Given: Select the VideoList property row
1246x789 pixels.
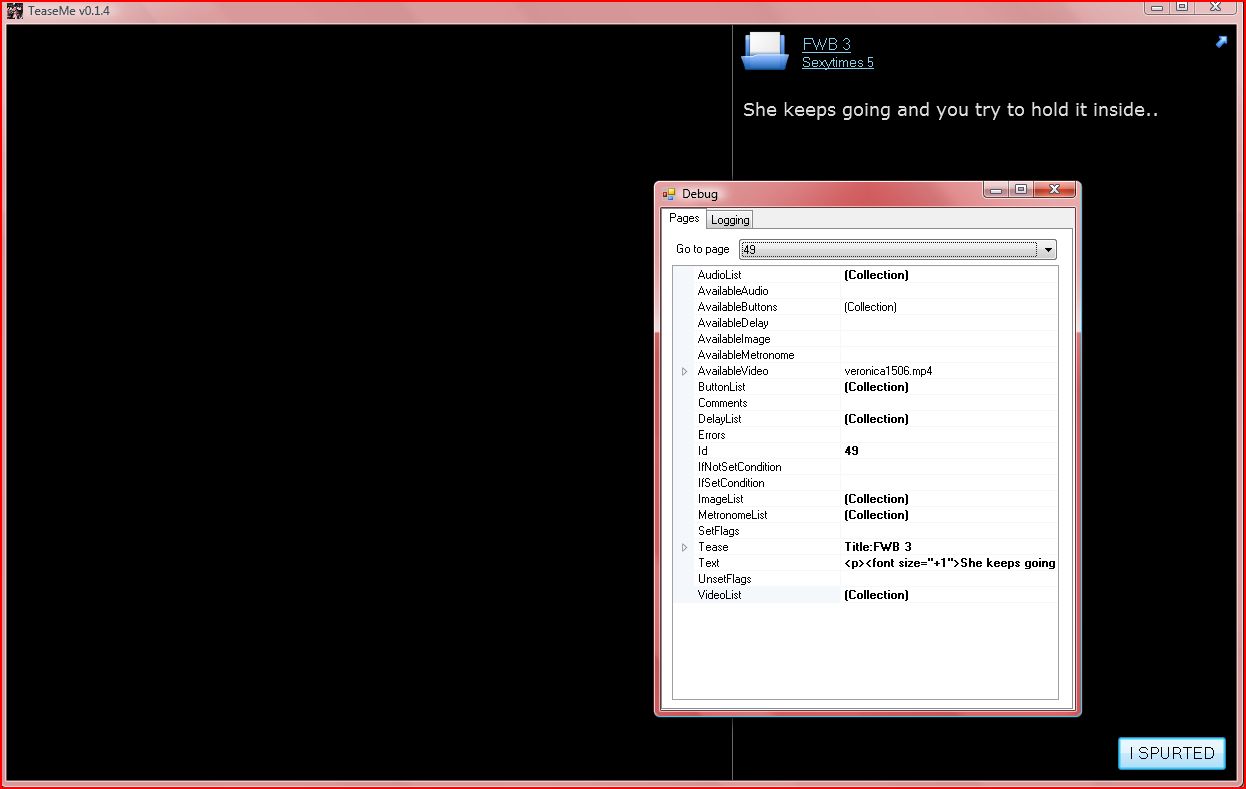Looking at the screenshot, I should (x=865, y=595).
